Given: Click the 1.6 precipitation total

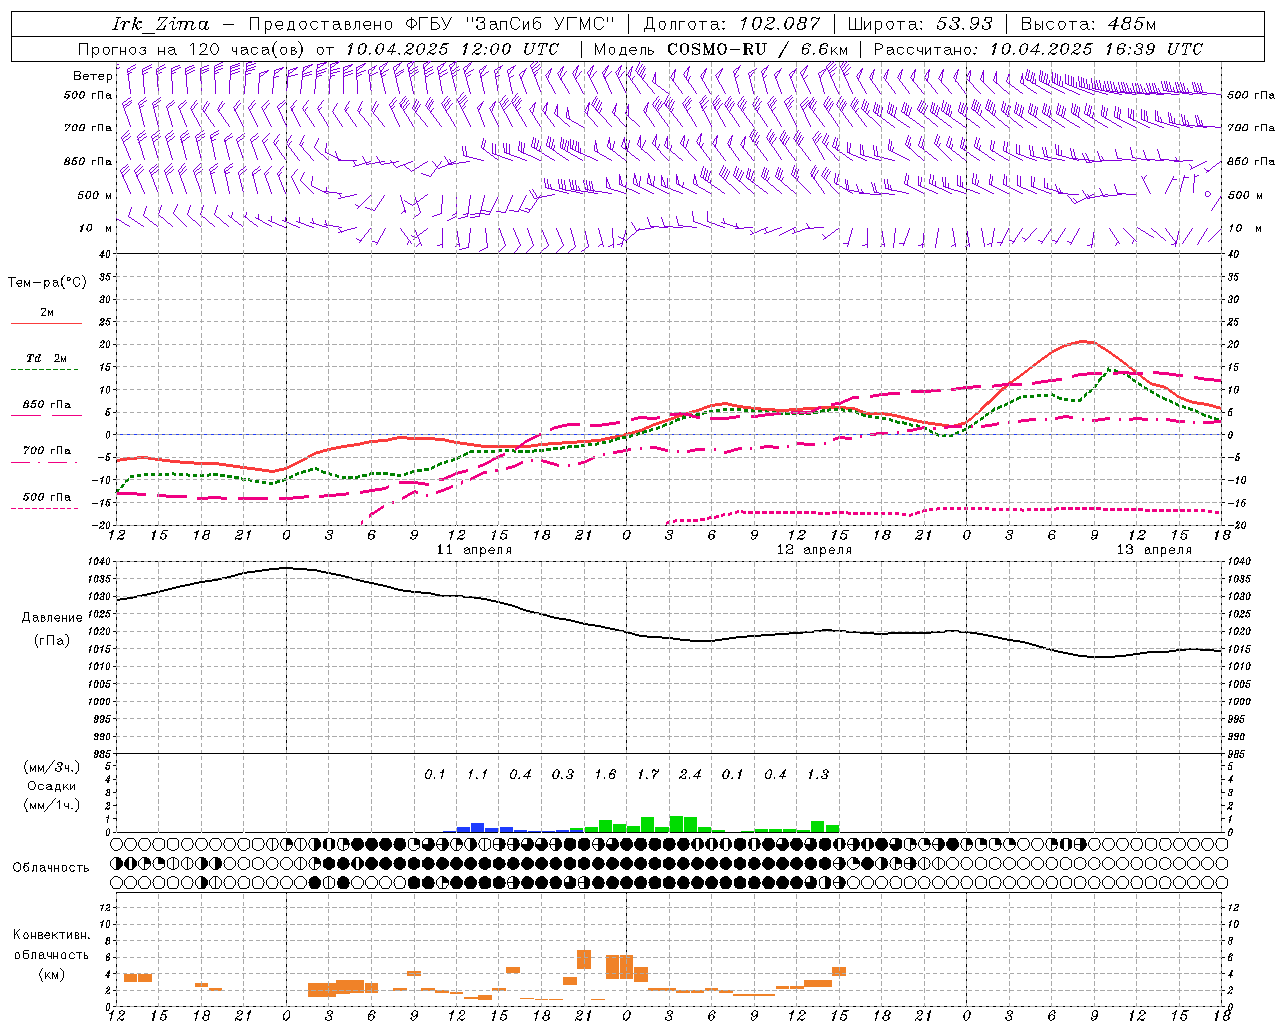Looking at the screenshot, I should pos(605,774).
